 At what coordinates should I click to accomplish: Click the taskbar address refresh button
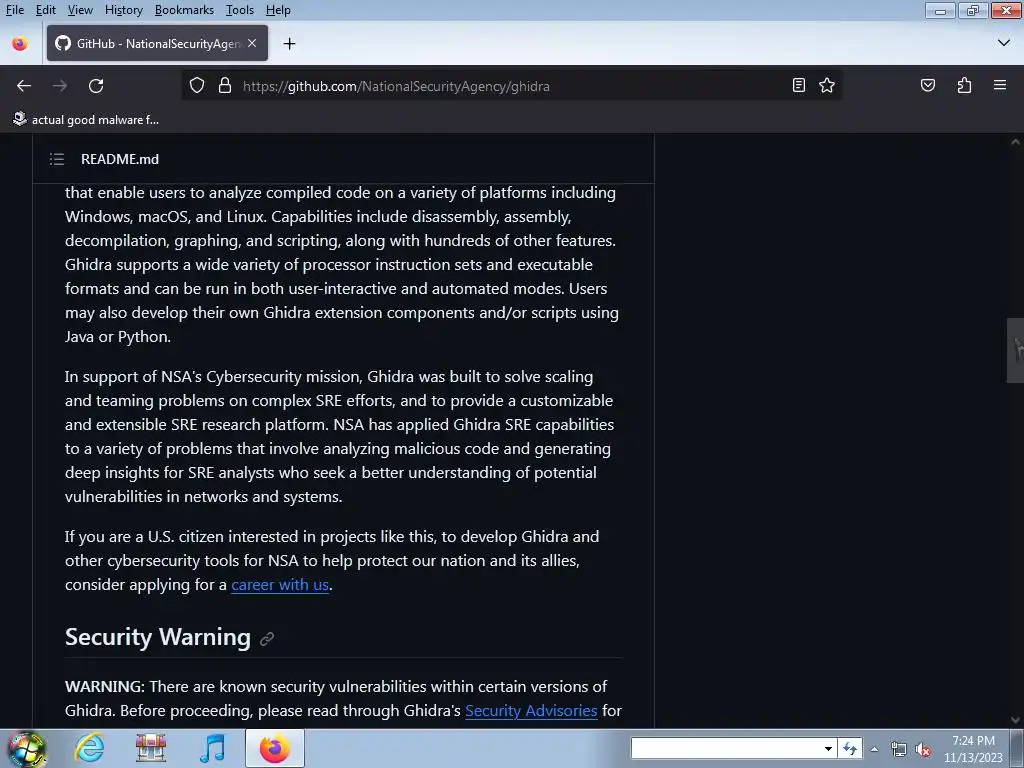tap(850, 748)
